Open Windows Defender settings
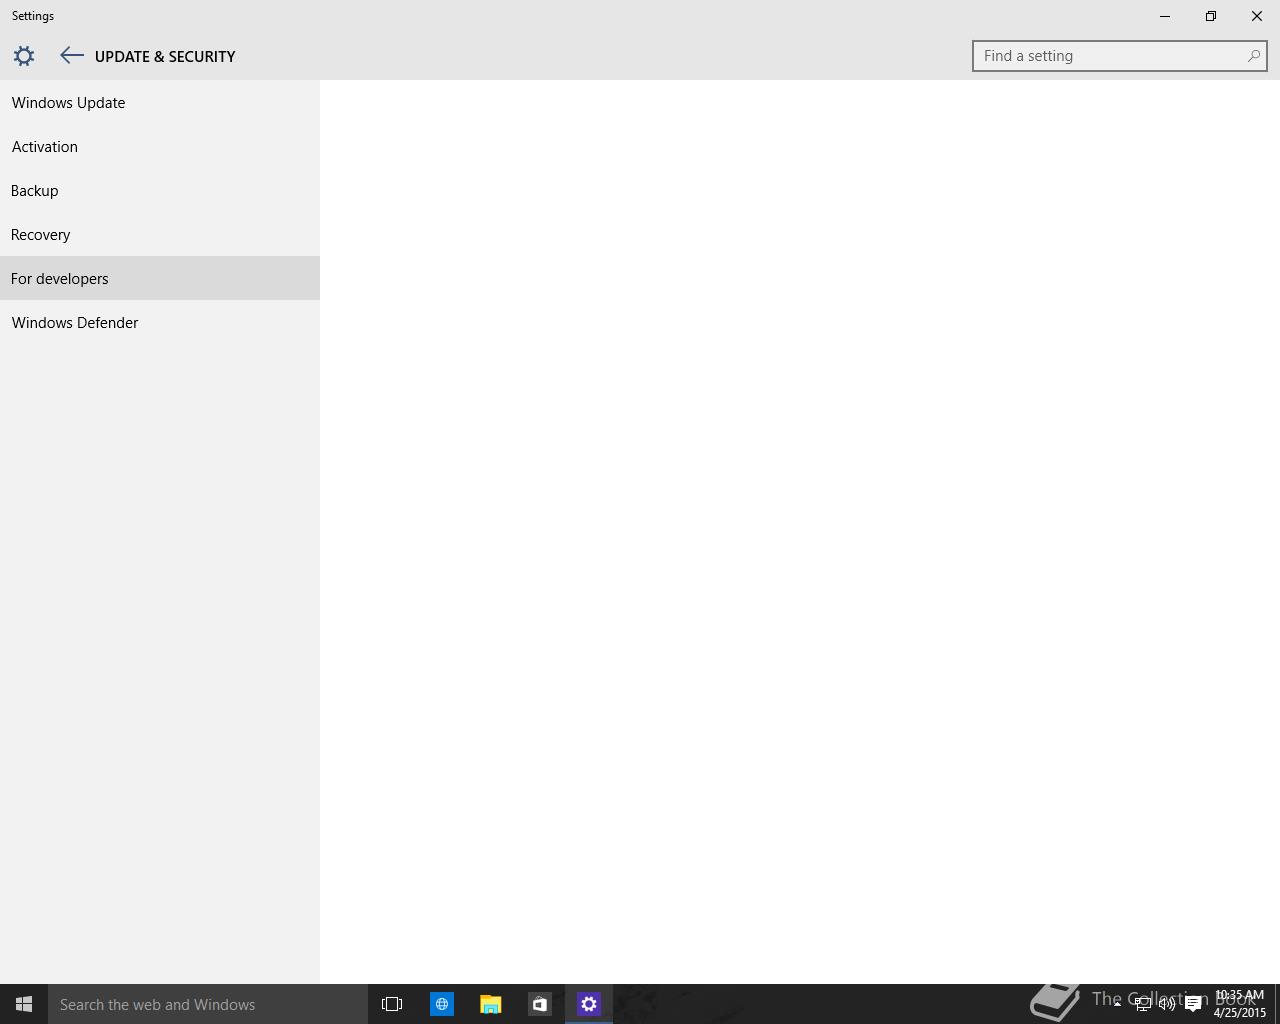Viewport: 1280px width, 1024px height. pyautogui.click(x=160, y=322)
